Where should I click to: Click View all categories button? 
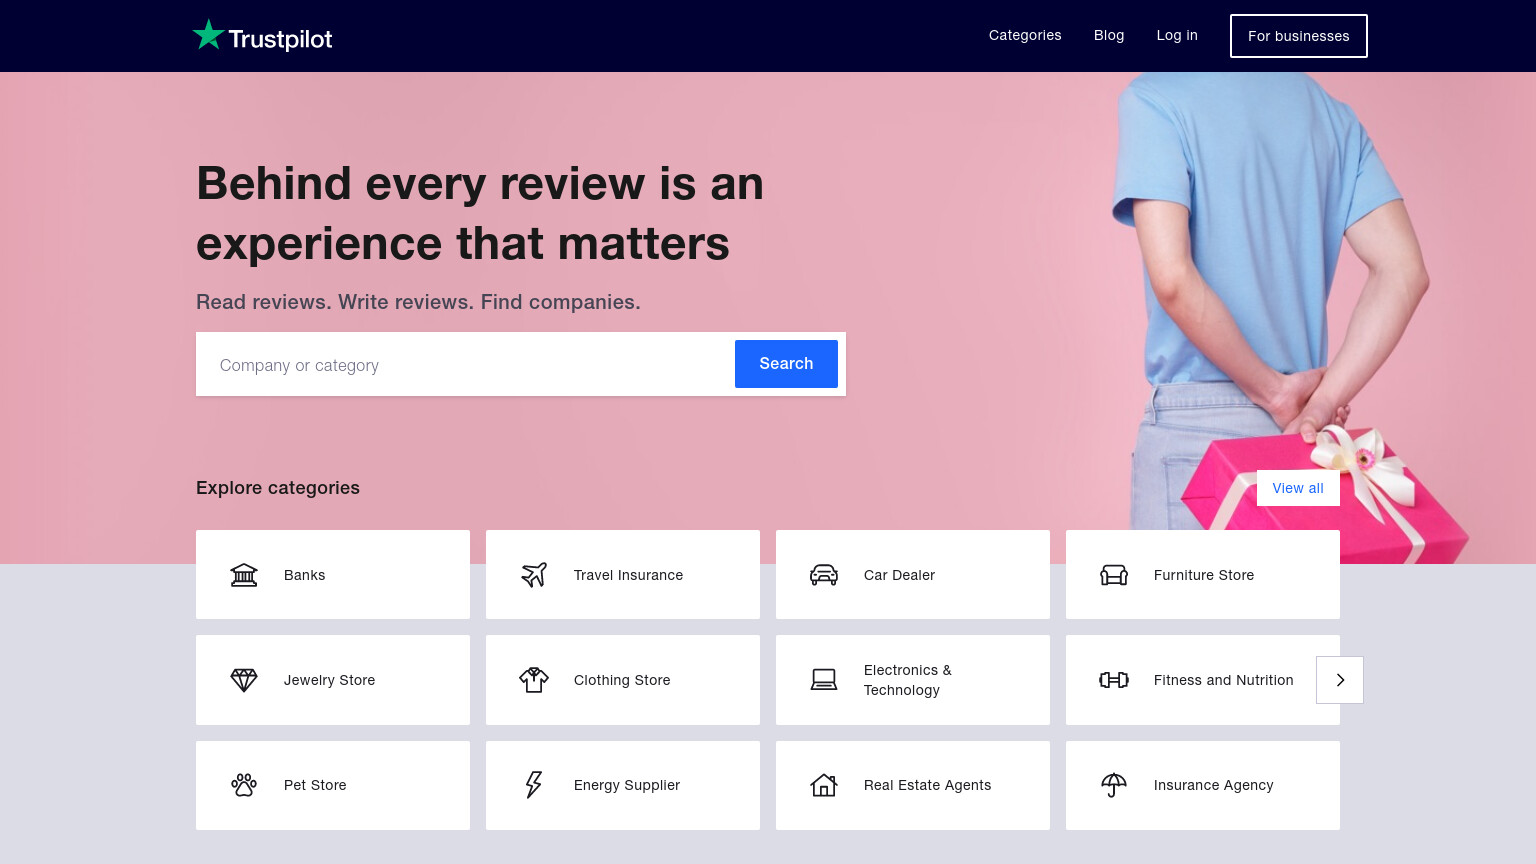pyautogui.click(x=1298, y=488)
